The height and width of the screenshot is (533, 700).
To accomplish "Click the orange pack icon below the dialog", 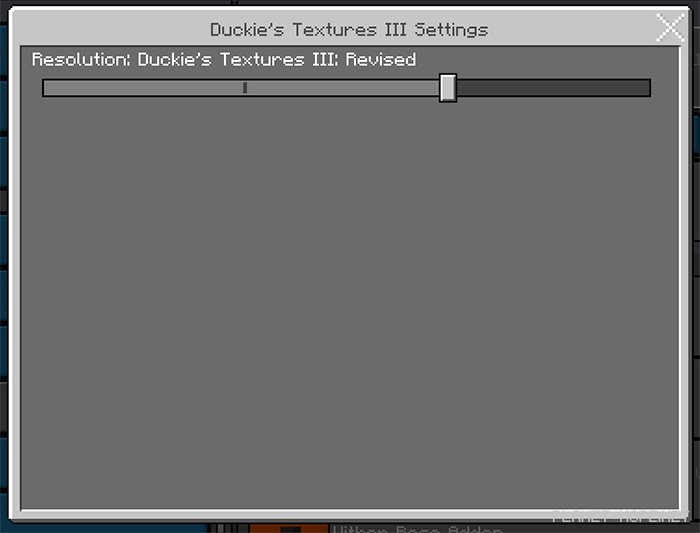I will point(289,529).
